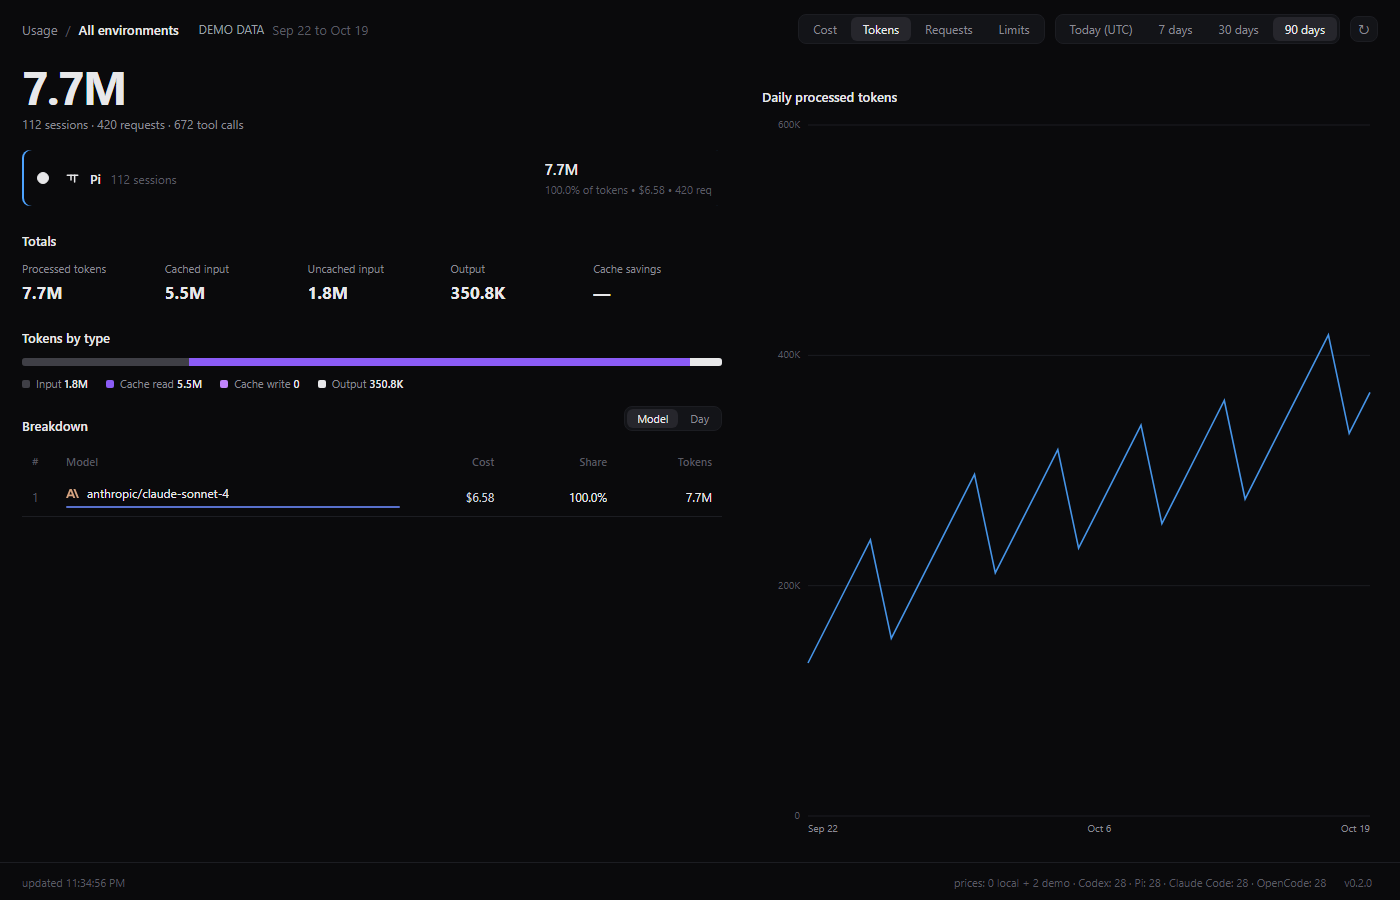The width and height of the screenshot is (1400, 900).
Task: Click the updated 11:34:56 PM status text
Action: 74,883
